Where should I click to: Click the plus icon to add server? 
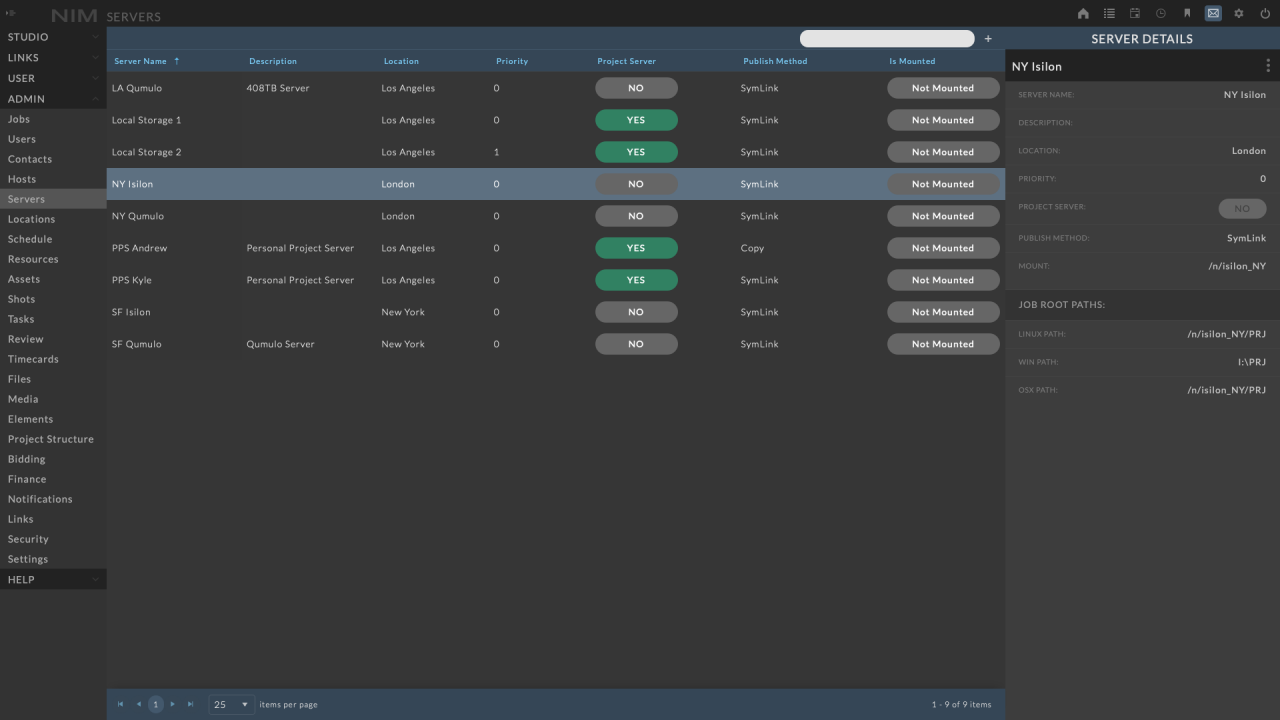tap(988, 39)
